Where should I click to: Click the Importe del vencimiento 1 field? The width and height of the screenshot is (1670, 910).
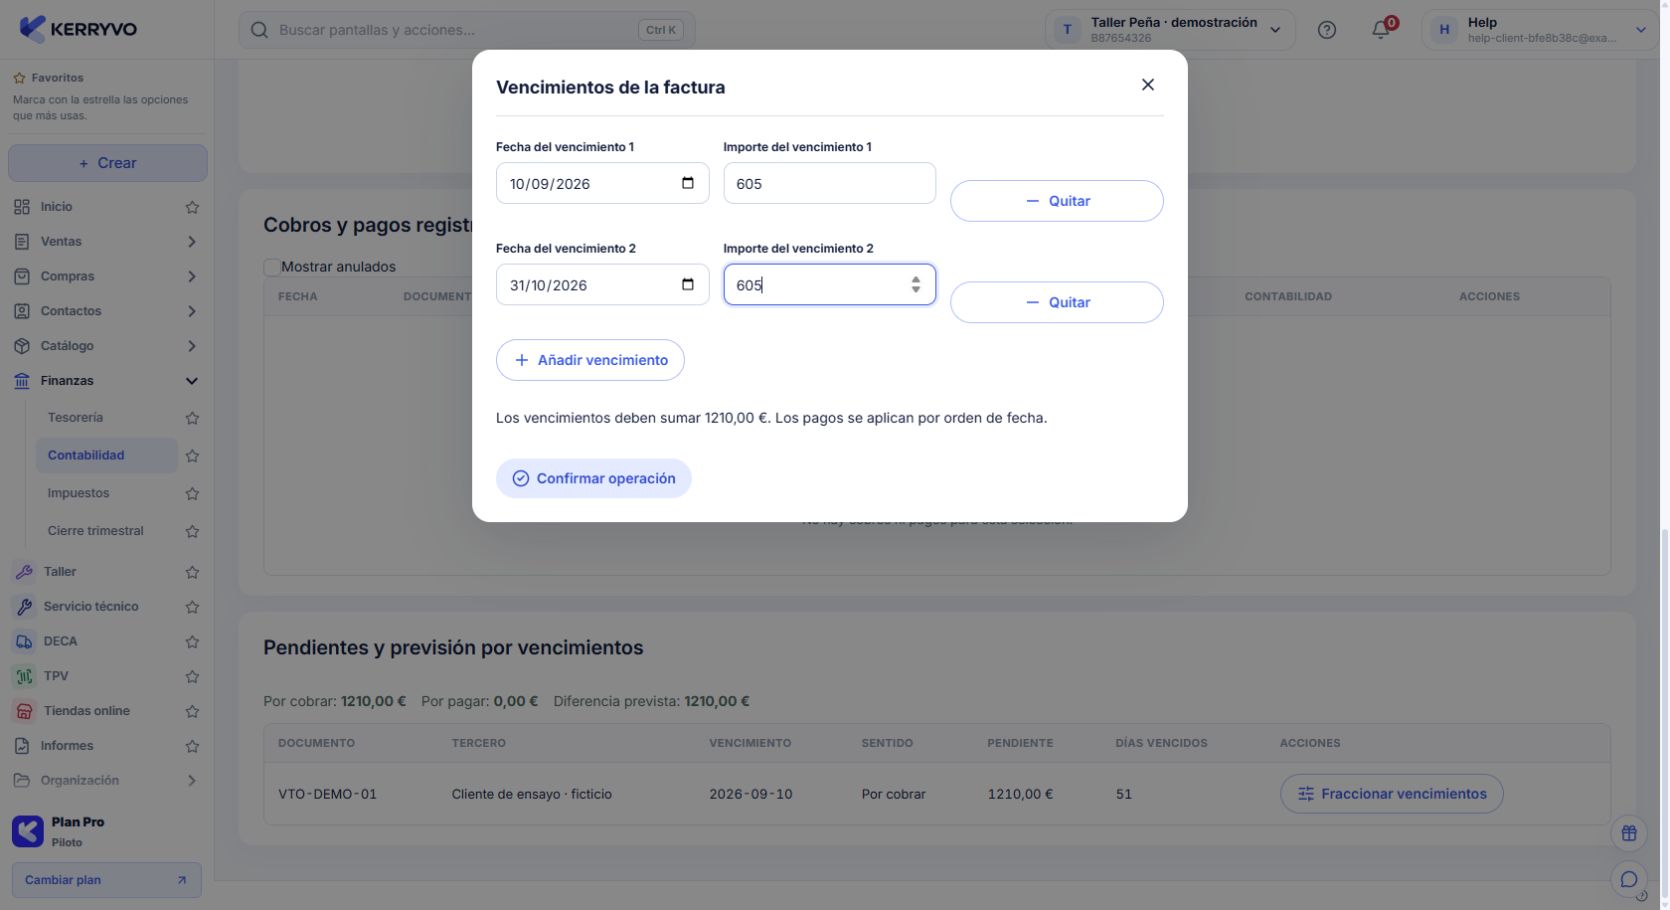[x=830, y=183]
